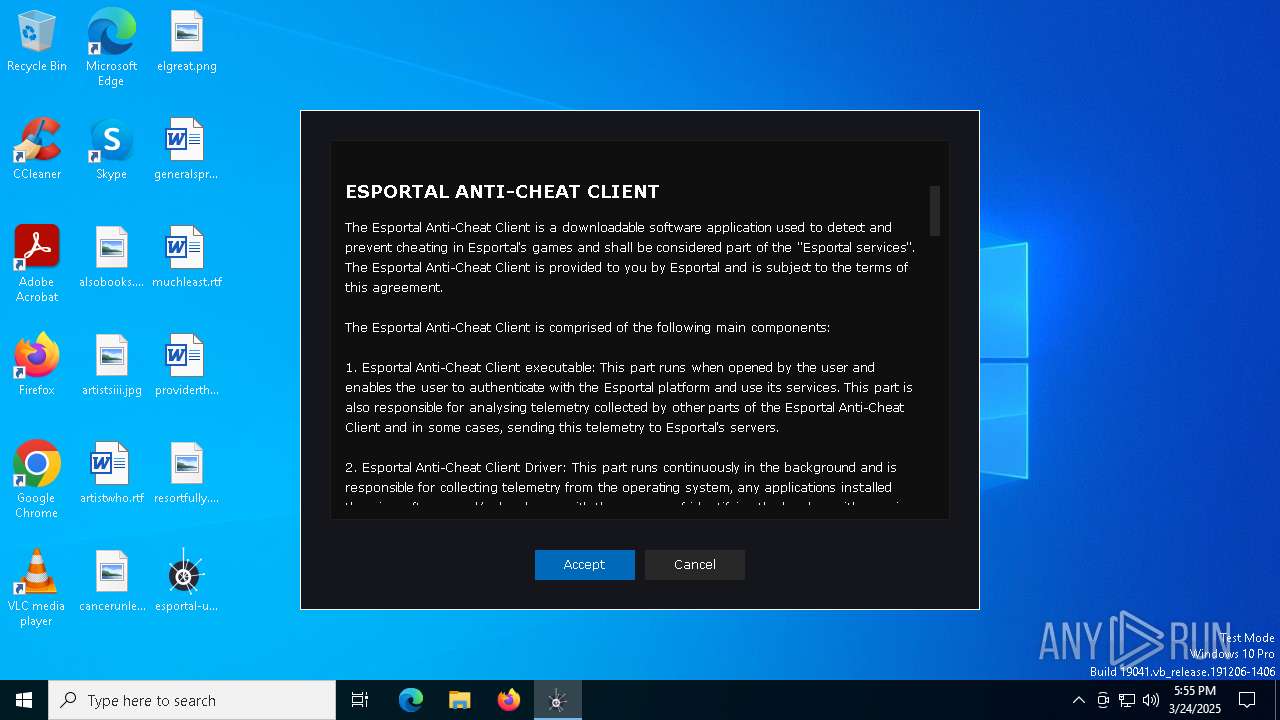The width and height of the screenshot is (1280, 720).
Task: Select the VLC media player shortcut
Action: [37, 588]
